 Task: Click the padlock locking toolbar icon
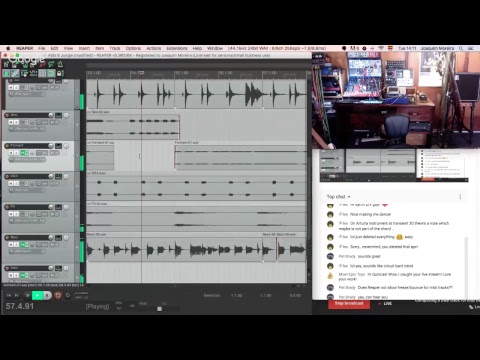pyautogui.click(x=60, y=73)
